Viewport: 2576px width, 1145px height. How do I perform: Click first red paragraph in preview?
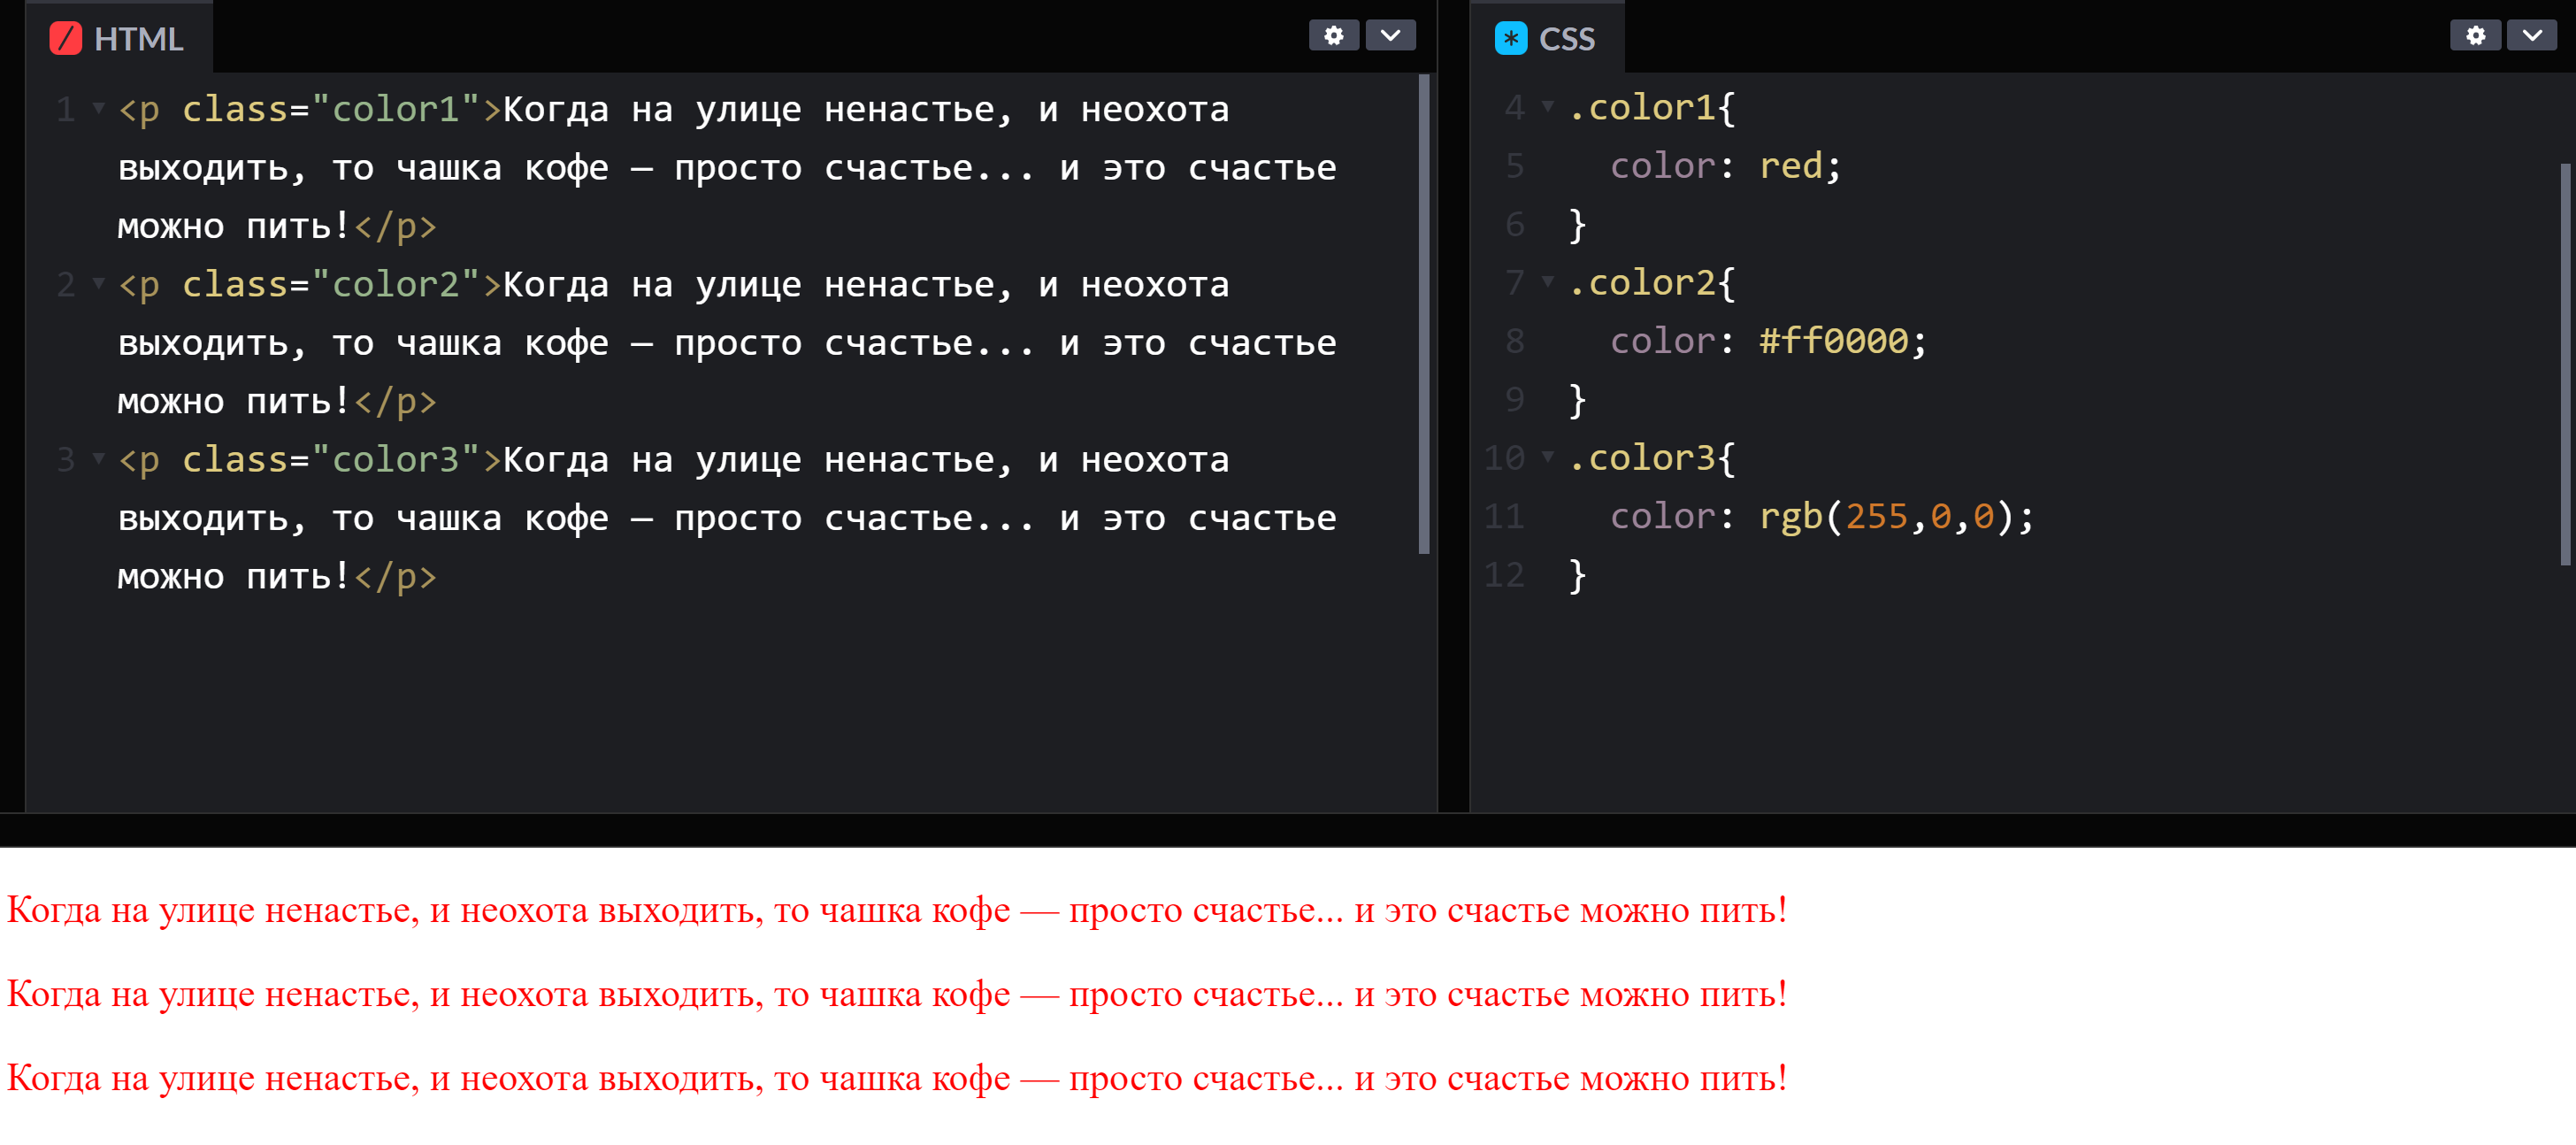click(x=897, y=910)
